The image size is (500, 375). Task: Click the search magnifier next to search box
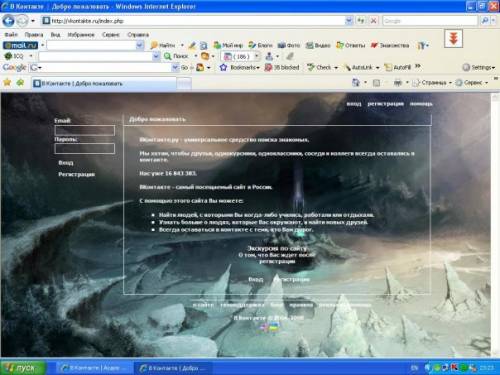[485, 21]
